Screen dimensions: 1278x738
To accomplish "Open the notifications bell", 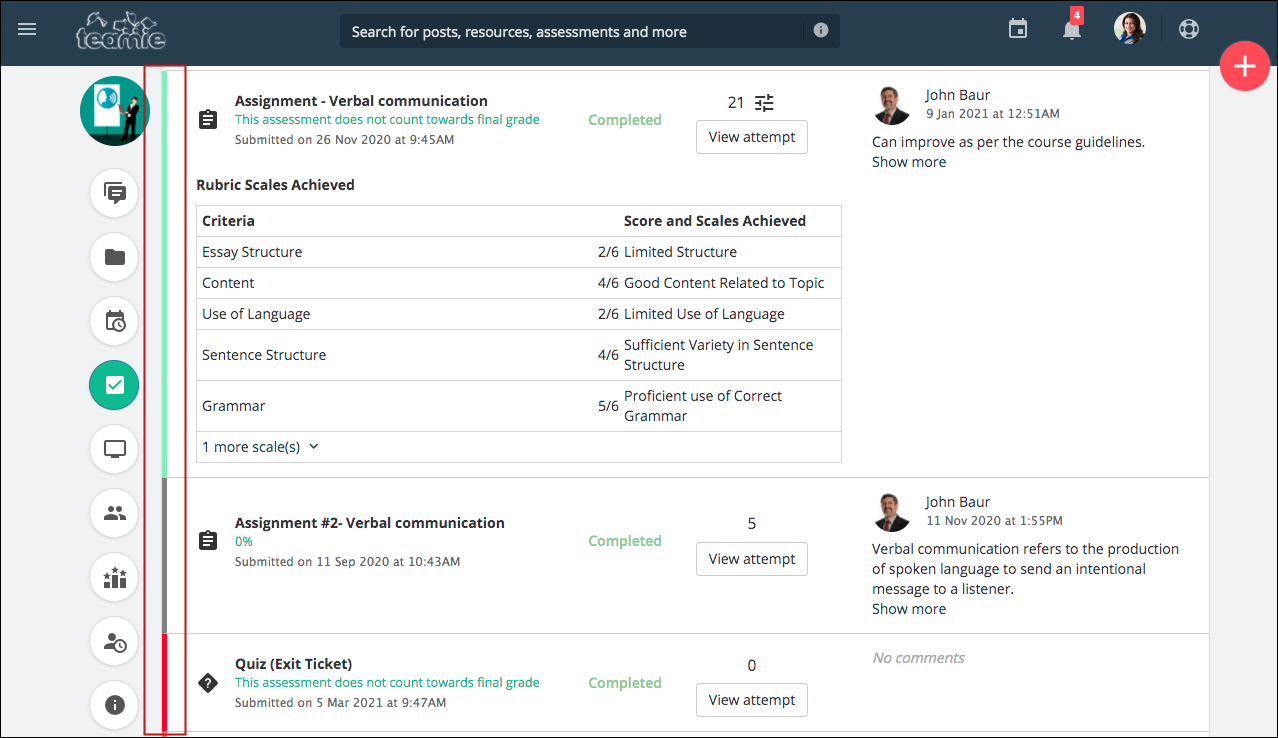I will click(1071, 30).
